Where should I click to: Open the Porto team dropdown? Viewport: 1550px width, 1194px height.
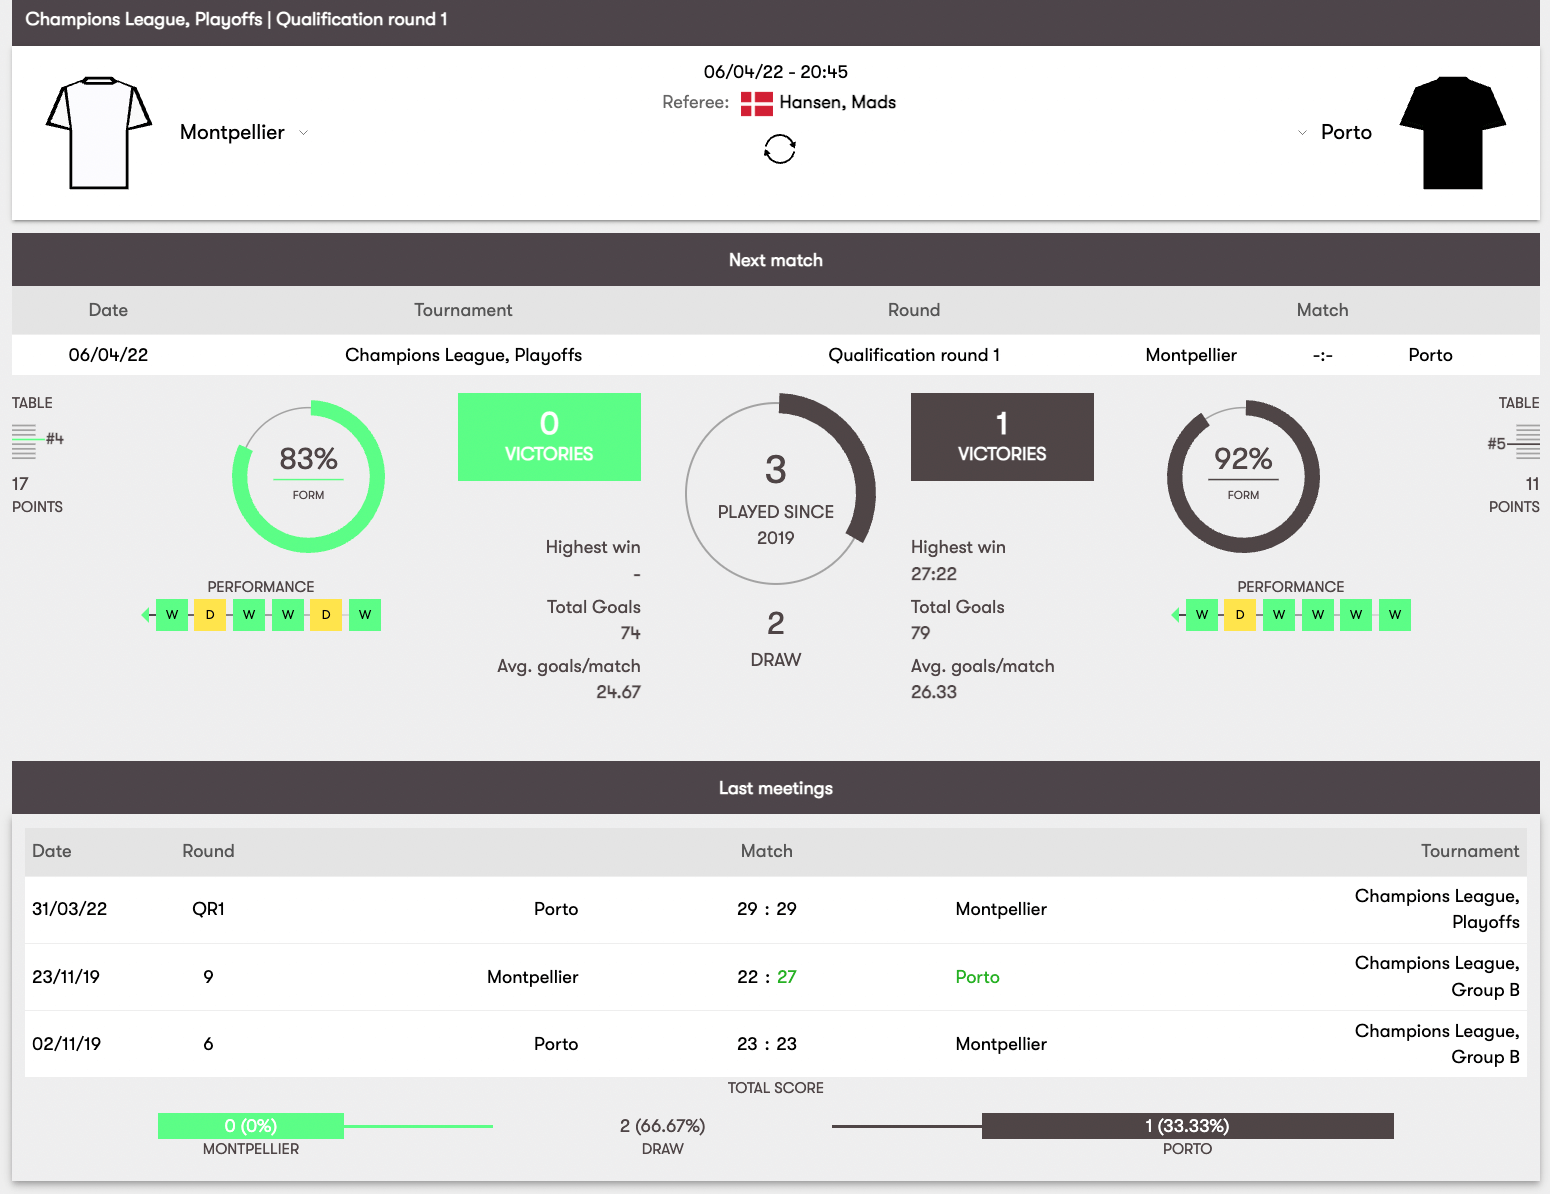tap(1302, 133)
